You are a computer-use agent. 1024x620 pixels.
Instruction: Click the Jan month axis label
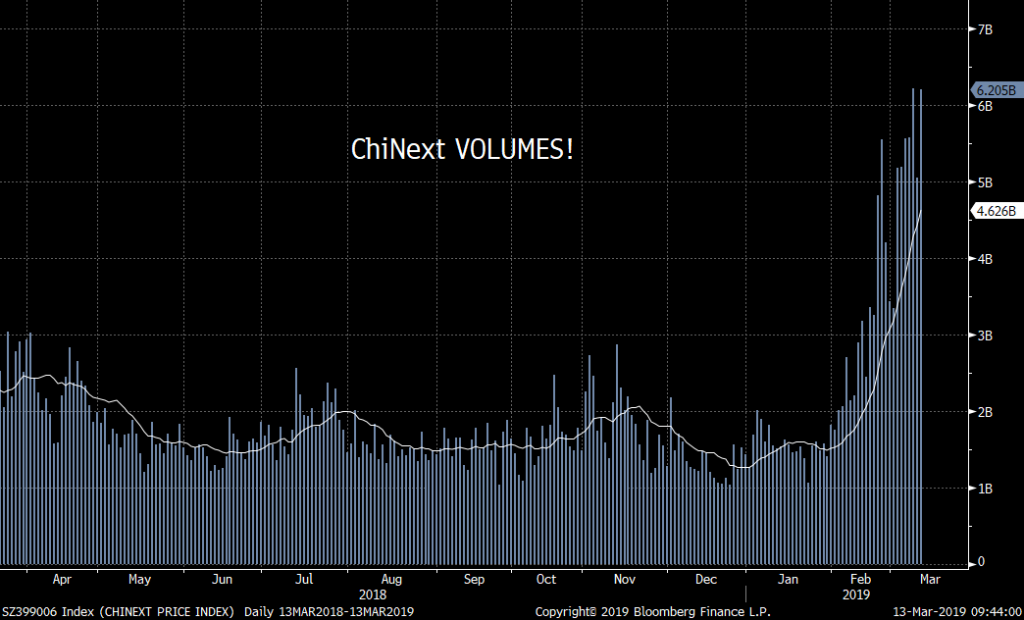788,579
